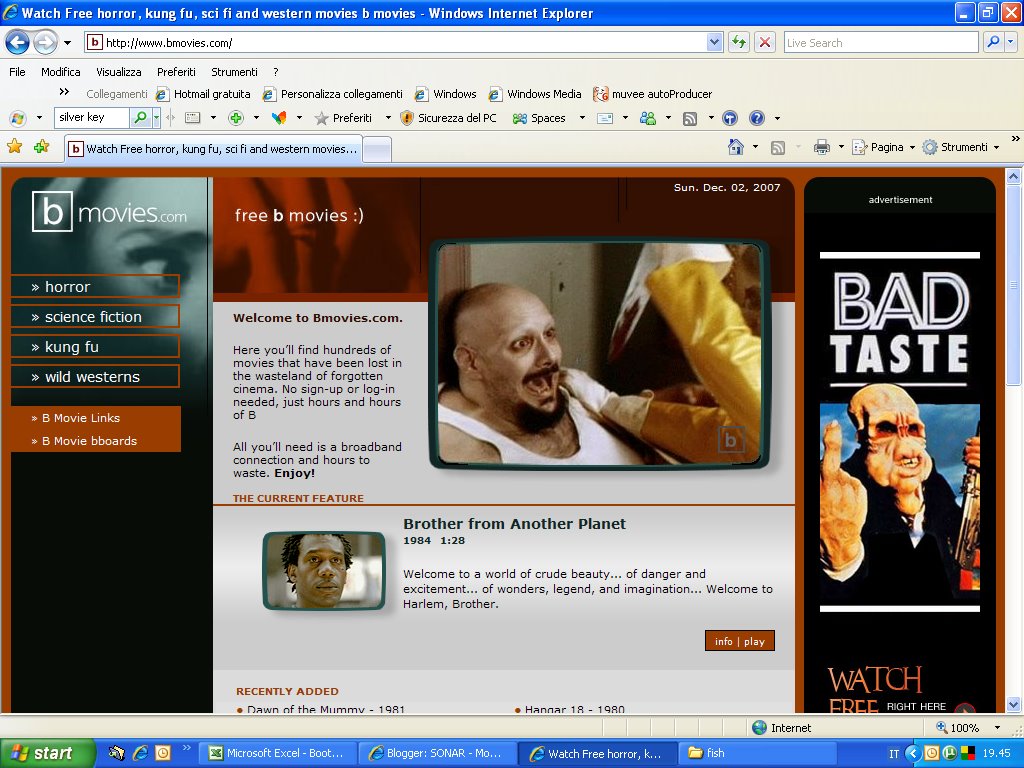Viewport: 1024px width, 768px height.
Task: Click the green plus toolbar icon
Action: (236, 118)
